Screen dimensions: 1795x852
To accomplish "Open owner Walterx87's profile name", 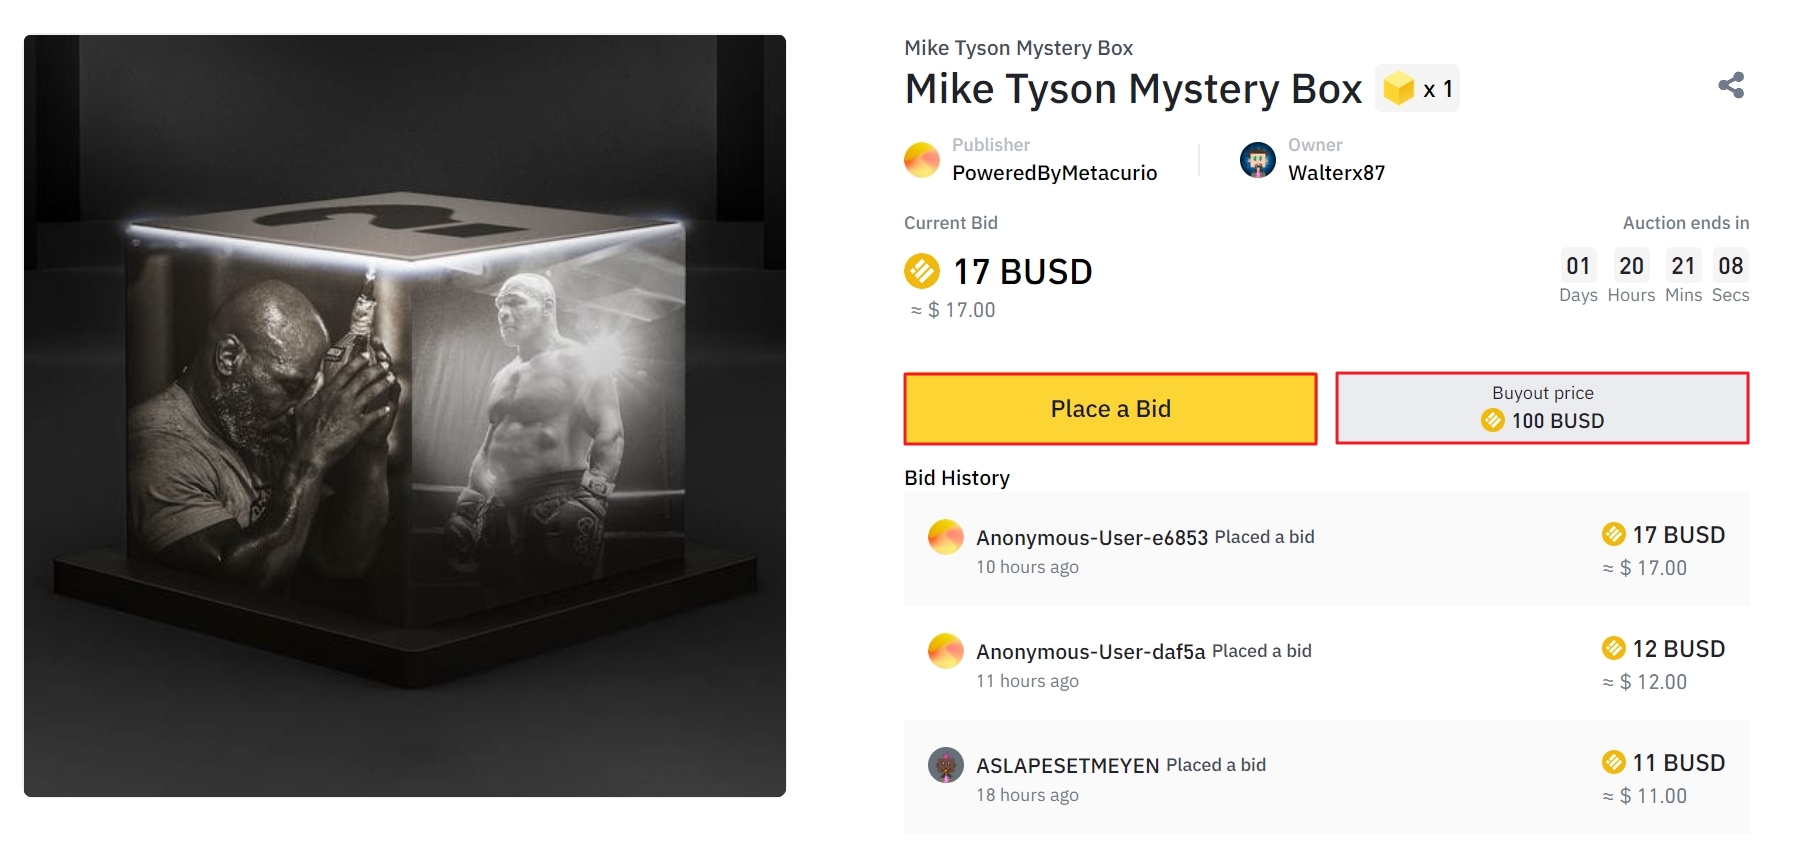I will [1336, 173].
